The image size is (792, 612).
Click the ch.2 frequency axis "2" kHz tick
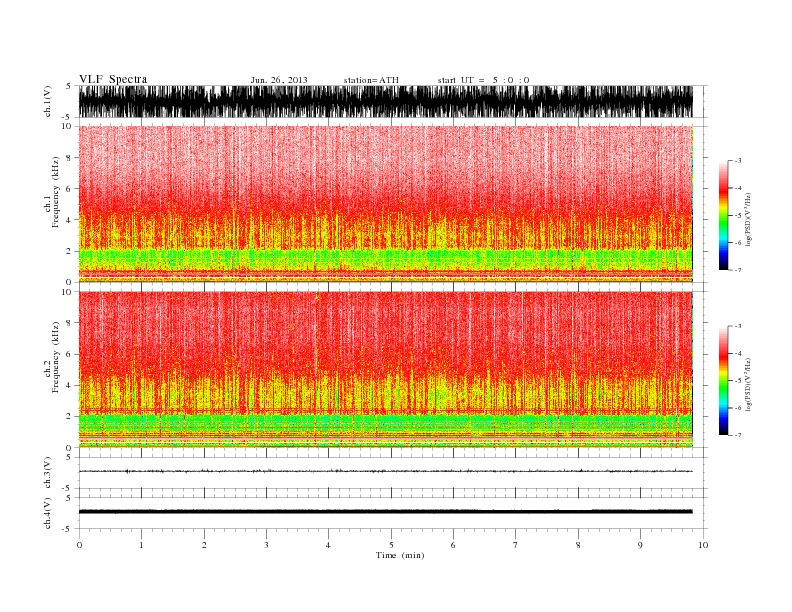pyautogui.click(x=69, y=417)
